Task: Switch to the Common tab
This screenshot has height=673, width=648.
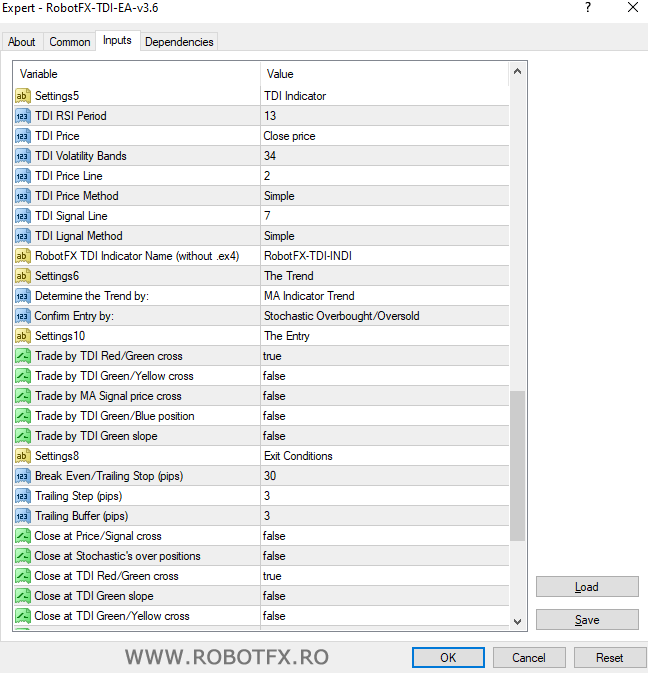Action: pyautogui.click(x=70, y=42)
